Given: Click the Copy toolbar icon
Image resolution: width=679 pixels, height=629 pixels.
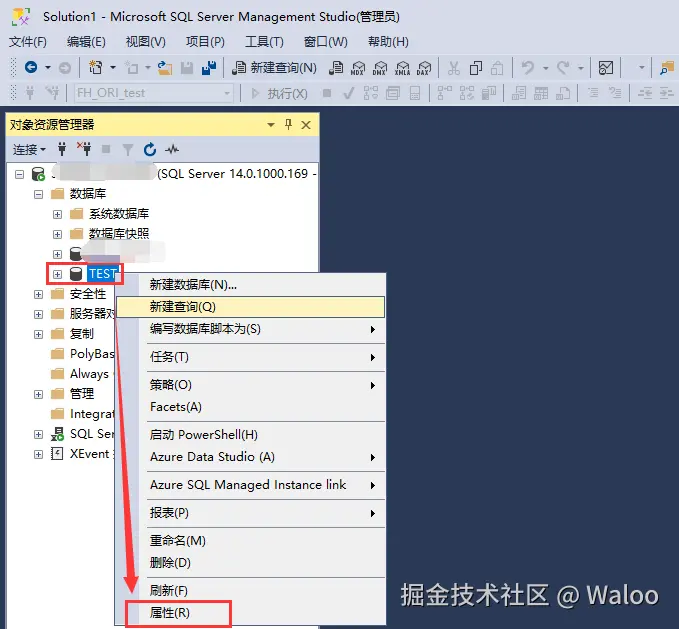Looking at the screenshot, I should pos(476,68).
